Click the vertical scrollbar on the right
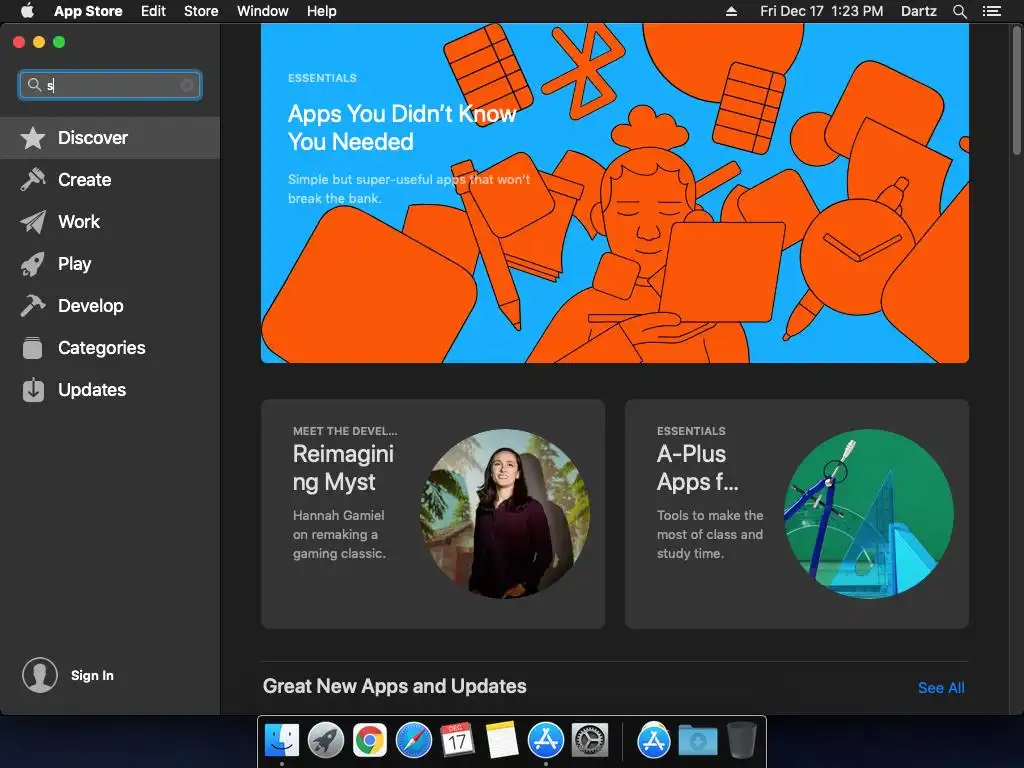 point(1016,91)
